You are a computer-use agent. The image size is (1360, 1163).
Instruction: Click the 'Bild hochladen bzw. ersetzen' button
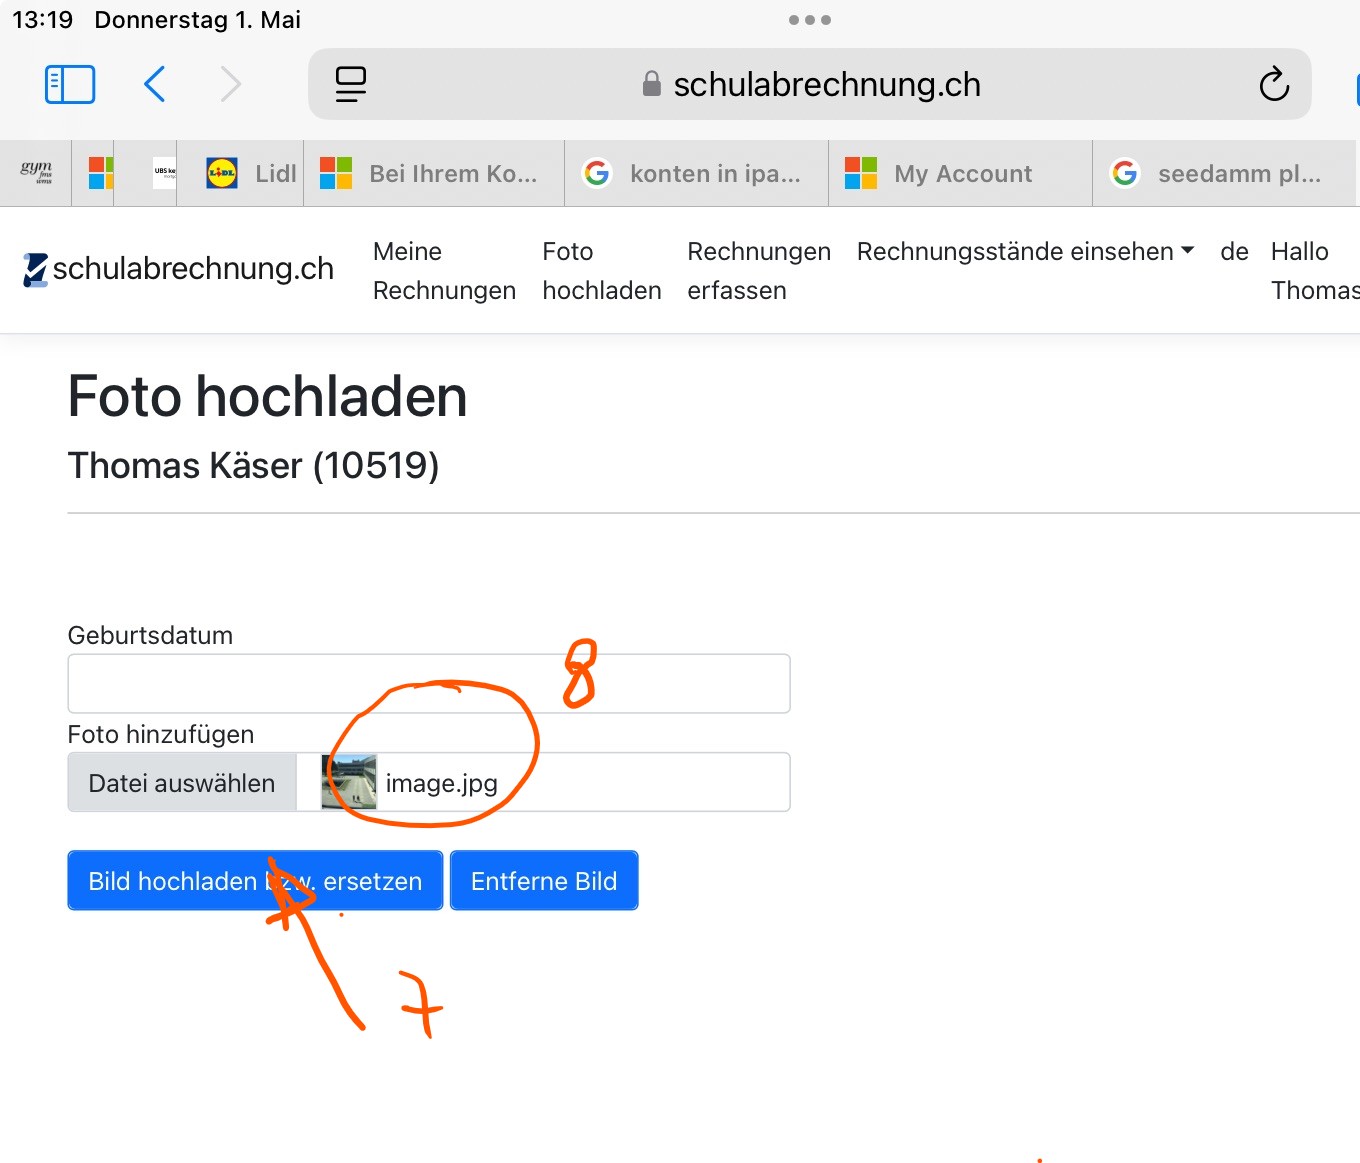[254, 881]
